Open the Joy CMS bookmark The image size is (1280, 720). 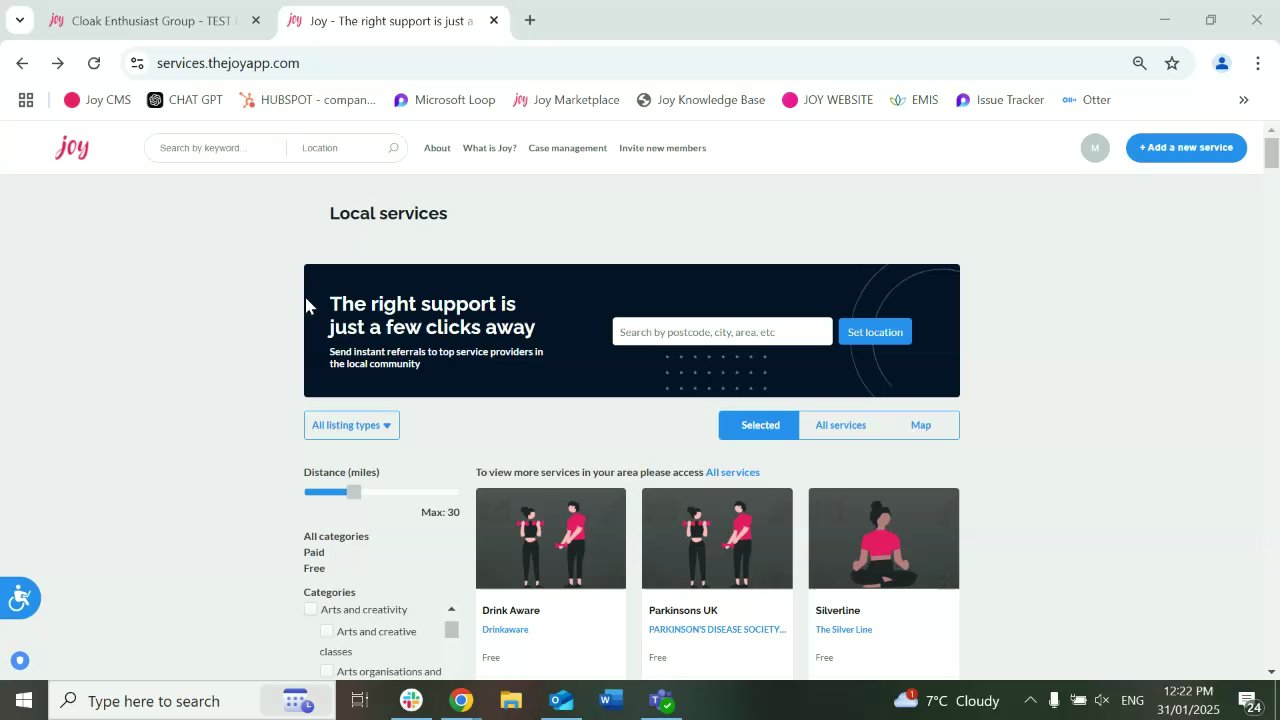pos(97,100)
